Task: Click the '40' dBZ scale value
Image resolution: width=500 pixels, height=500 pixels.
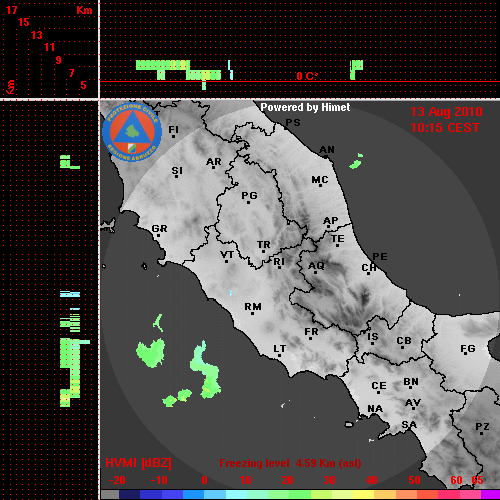Action: tap(372, 480)
